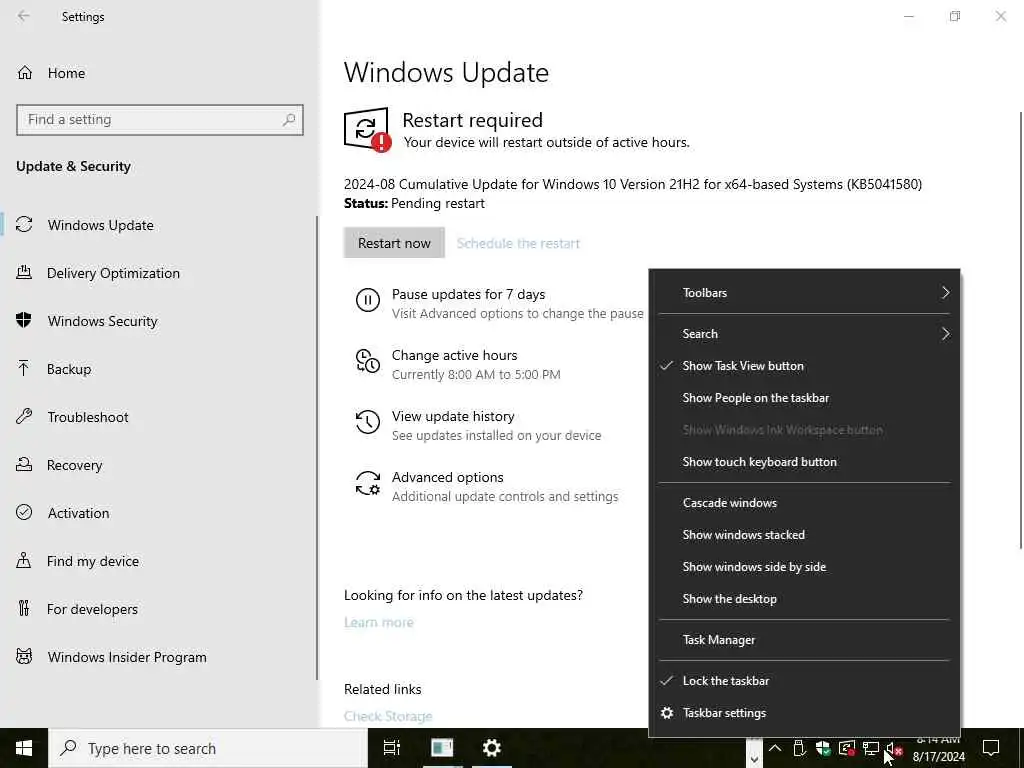Click the Windows Update tray icon

pos(847,748)
